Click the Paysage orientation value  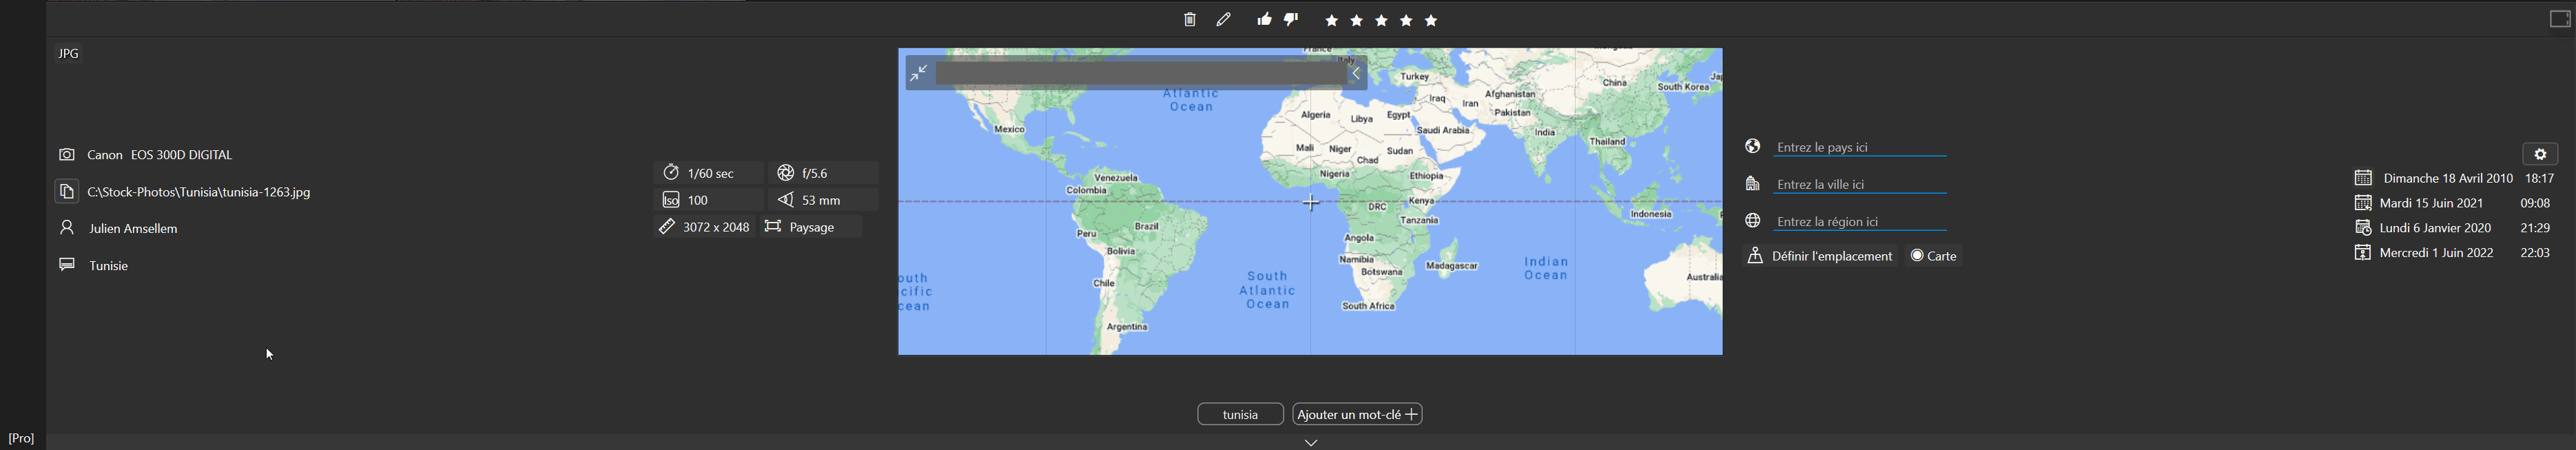(x=811, y=228)
